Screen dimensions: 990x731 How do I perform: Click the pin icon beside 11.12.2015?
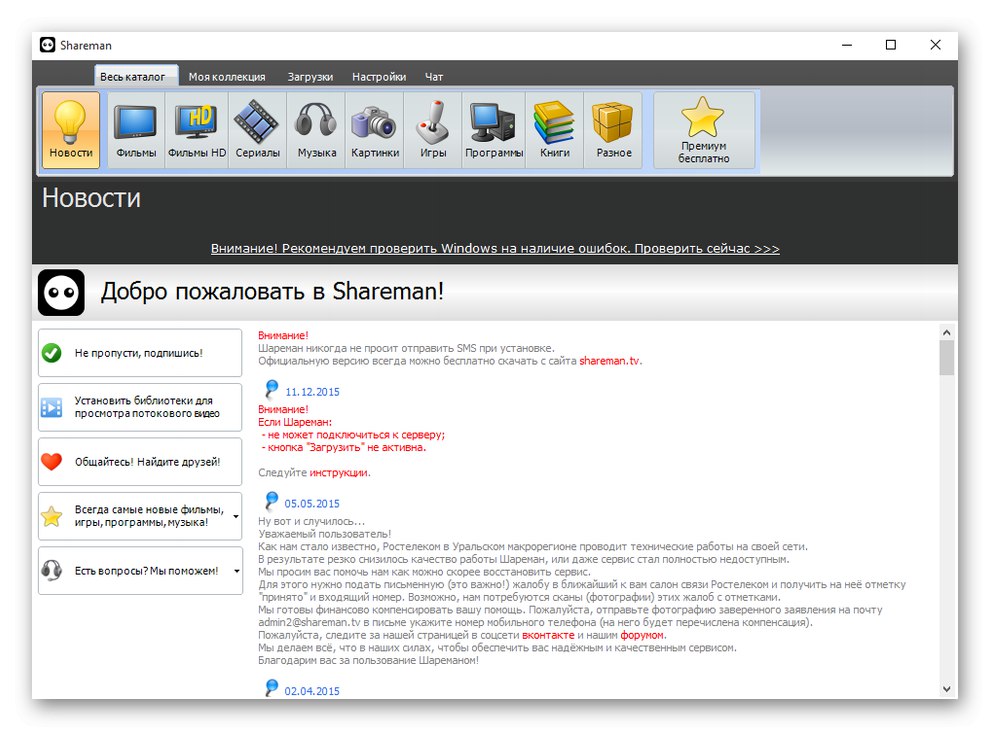click(x=271, y=389)
